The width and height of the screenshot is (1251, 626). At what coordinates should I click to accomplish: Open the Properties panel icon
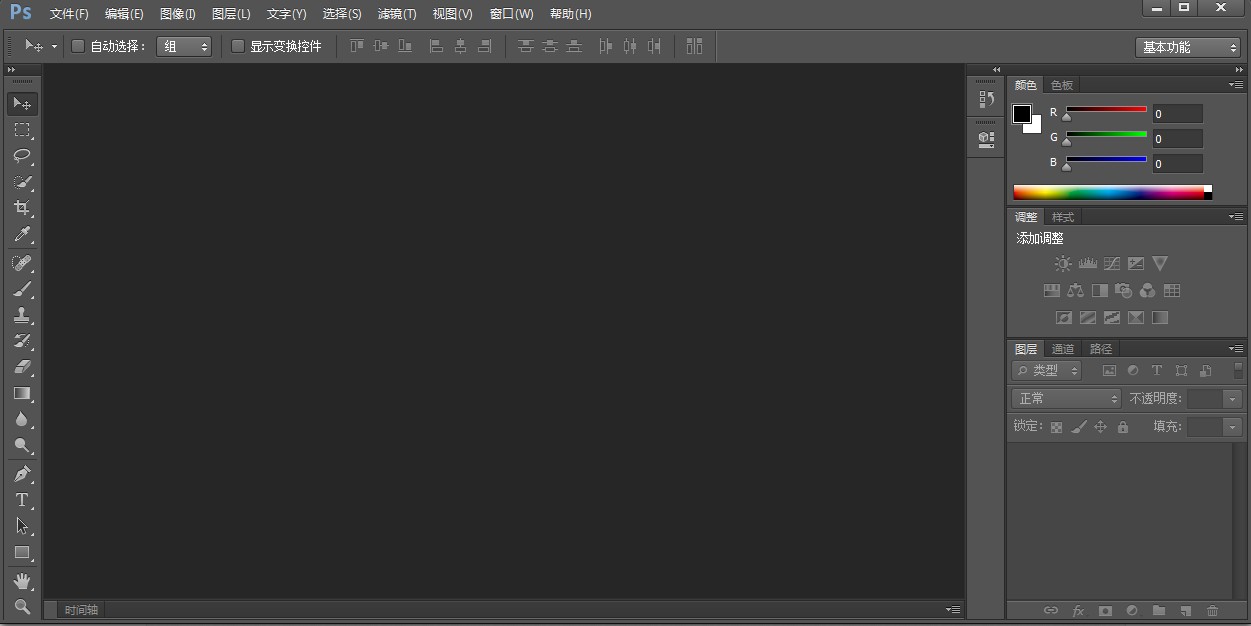pos(986,140)
